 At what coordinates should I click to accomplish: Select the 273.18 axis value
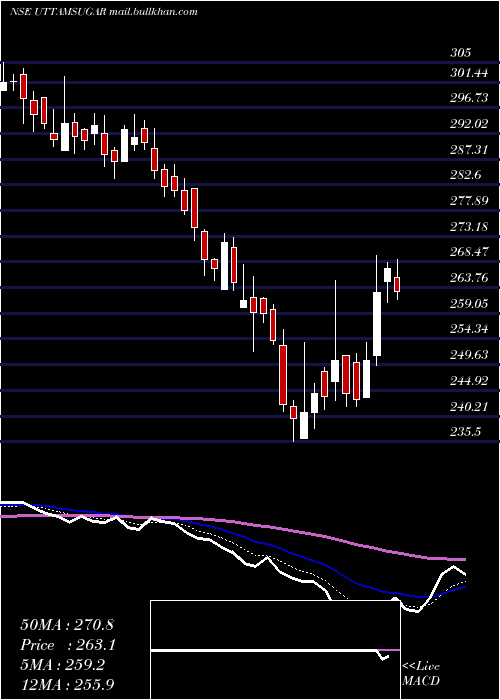(469, 227)
